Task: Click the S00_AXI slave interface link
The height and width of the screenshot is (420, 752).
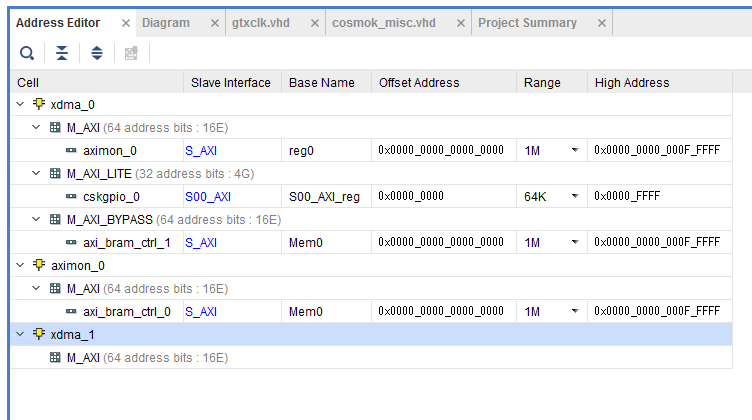Action: [x=208, y=197]
